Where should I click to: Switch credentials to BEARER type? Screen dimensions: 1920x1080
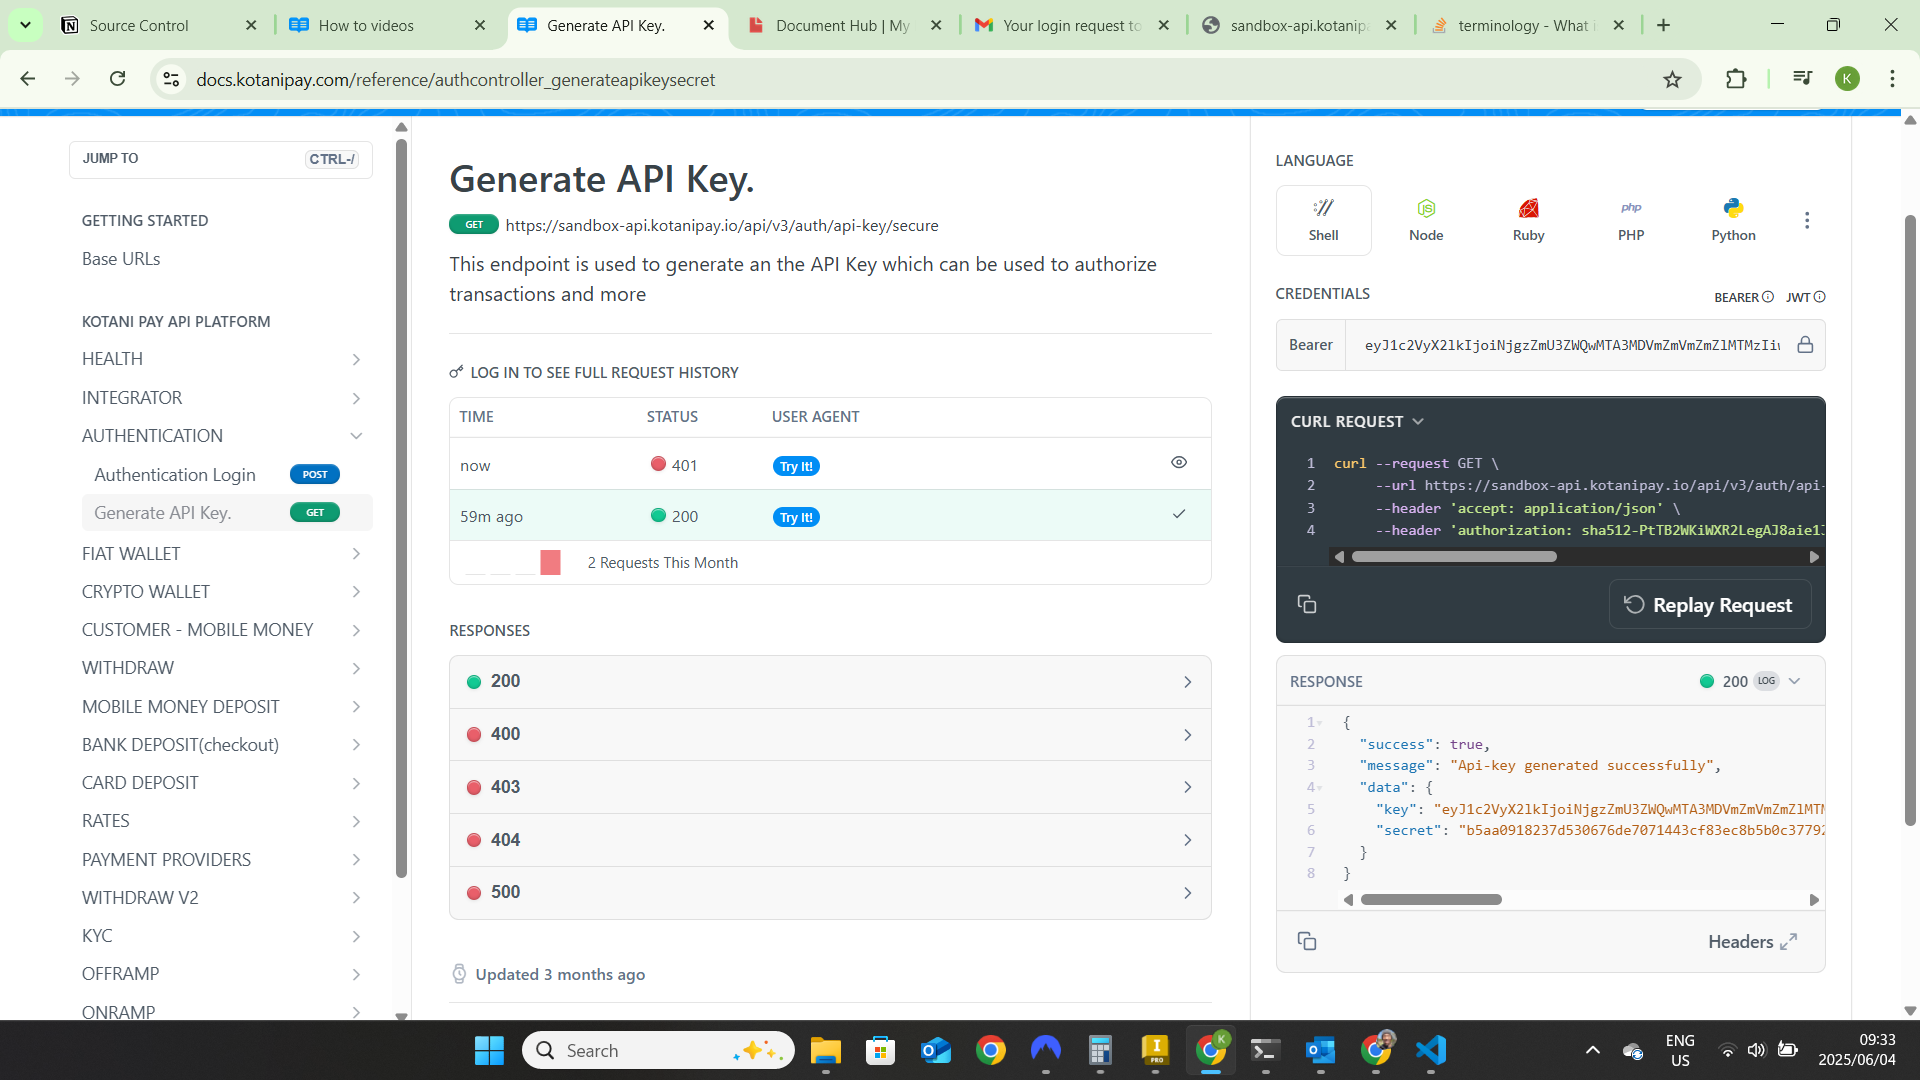(x=1743, y=297)
